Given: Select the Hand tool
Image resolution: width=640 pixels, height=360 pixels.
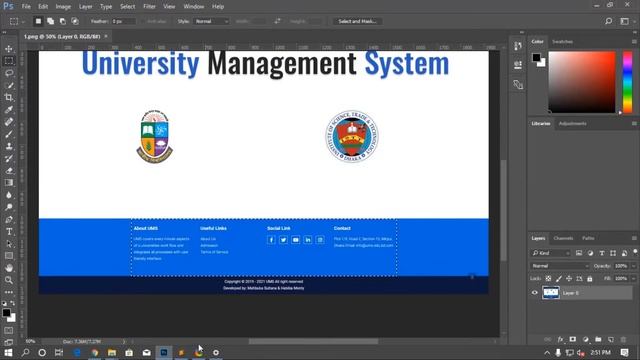Looking at the screenshot, I should [x=9, y=268].
